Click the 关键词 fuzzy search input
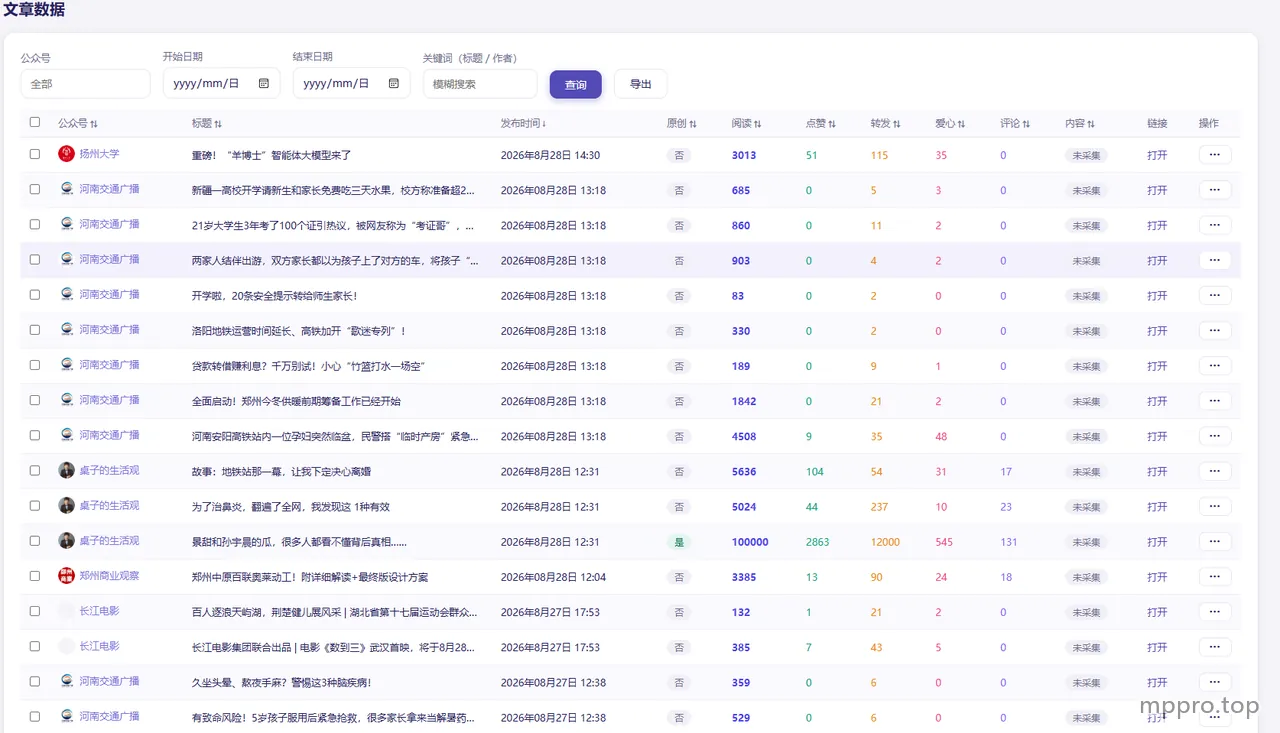Viewport: 1280px width, 733px height. pyautogui.click(x=480, y=84)
